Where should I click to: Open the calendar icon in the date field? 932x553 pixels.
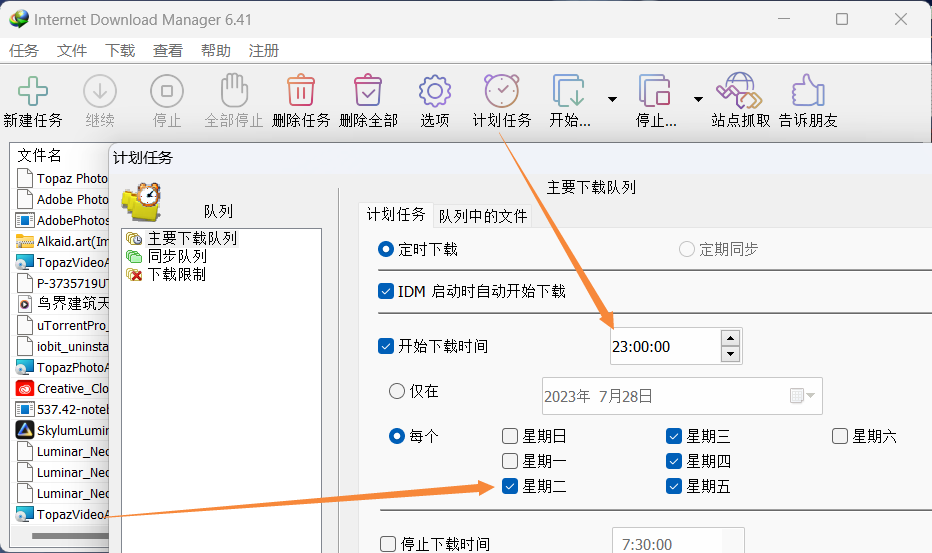coord(797,395)
